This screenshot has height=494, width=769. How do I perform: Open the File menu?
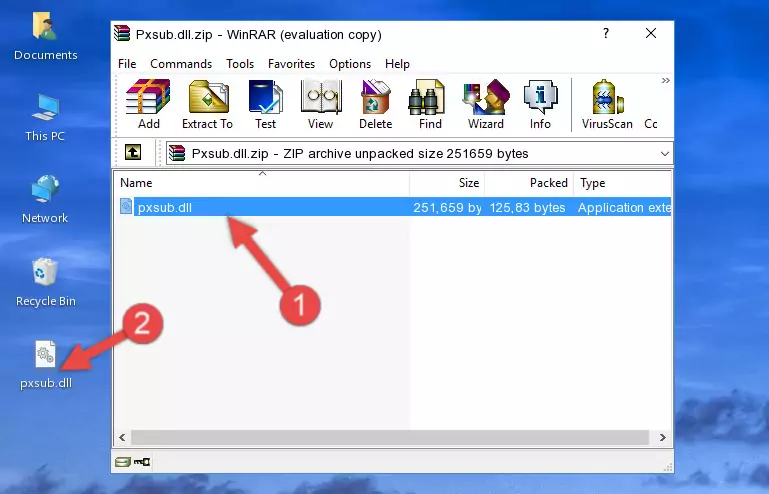(x=127, y=64)
